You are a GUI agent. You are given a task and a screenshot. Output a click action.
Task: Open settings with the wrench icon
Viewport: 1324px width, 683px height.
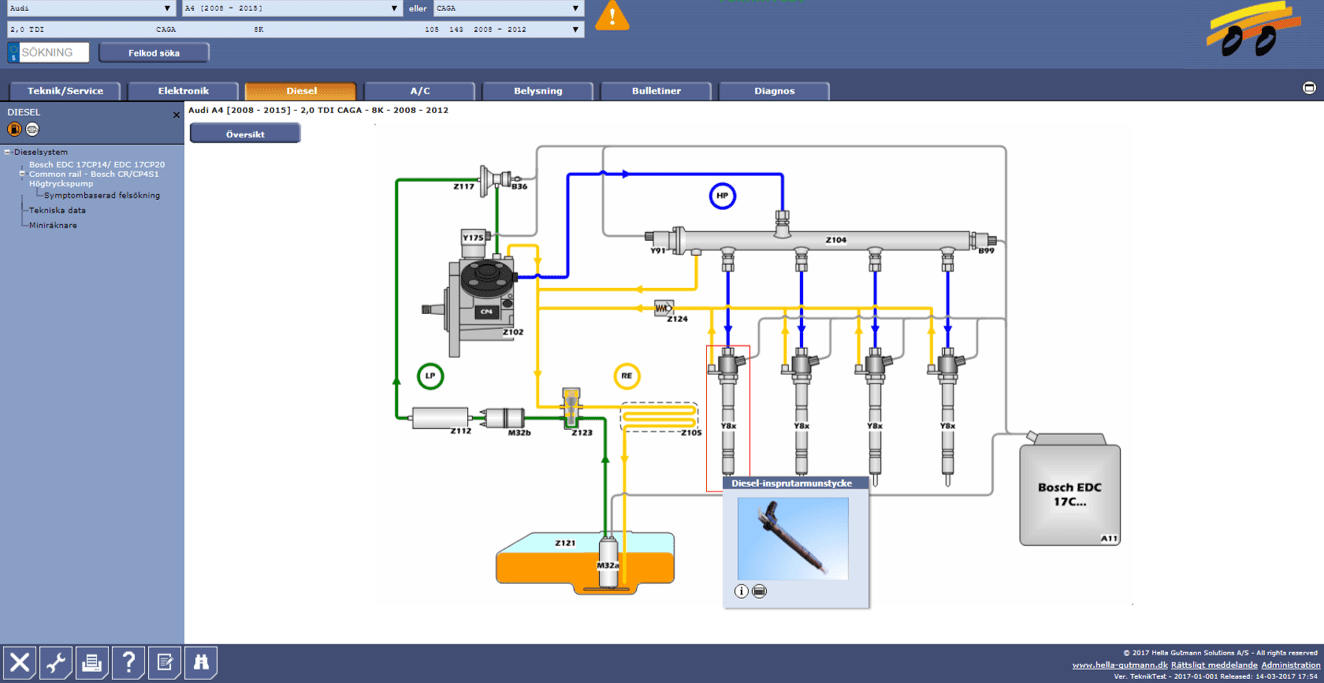tap(56, 662)
